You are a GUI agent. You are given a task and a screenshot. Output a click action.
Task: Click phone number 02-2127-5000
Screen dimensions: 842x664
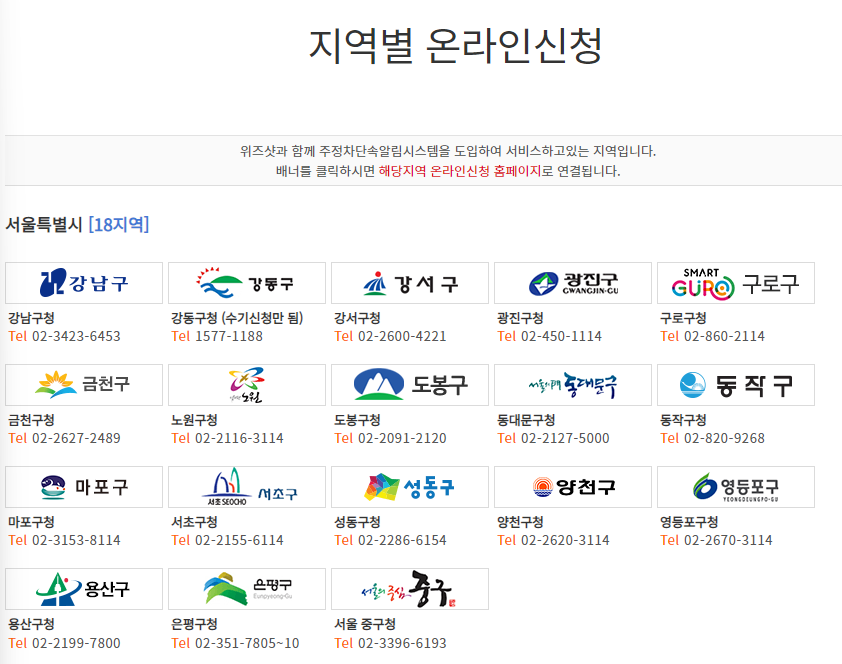(x=565, y=439)
